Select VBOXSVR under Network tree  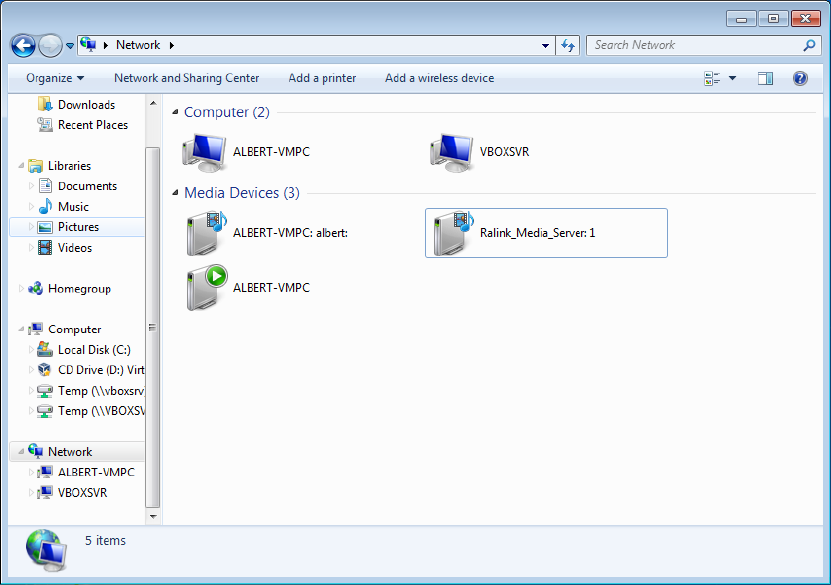[73, 493]
